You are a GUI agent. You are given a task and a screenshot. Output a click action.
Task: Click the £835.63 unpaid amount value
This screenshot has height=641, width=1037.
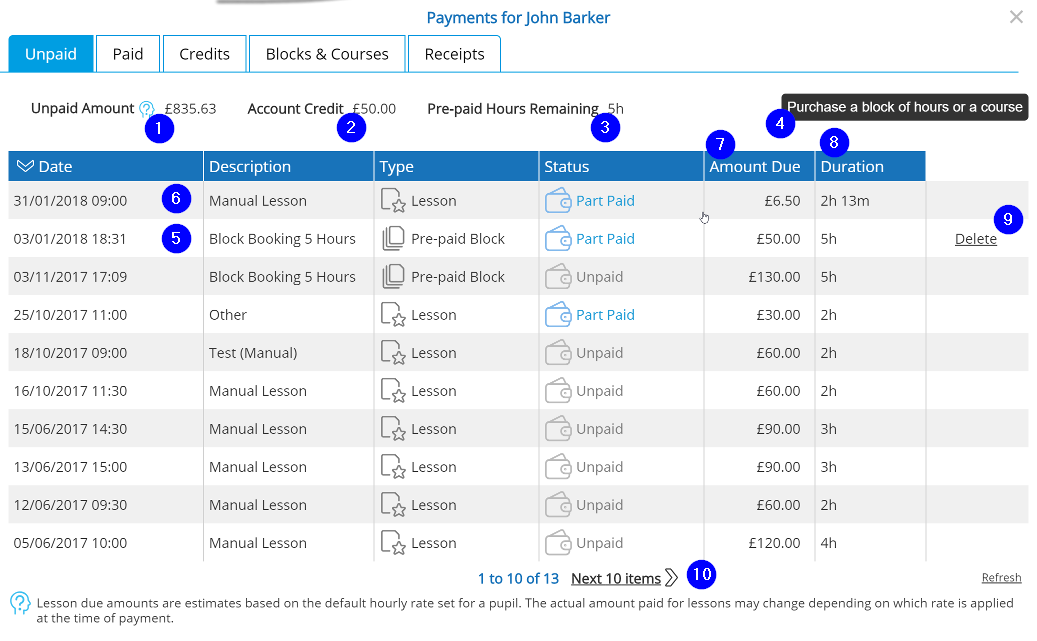(190, 108)
